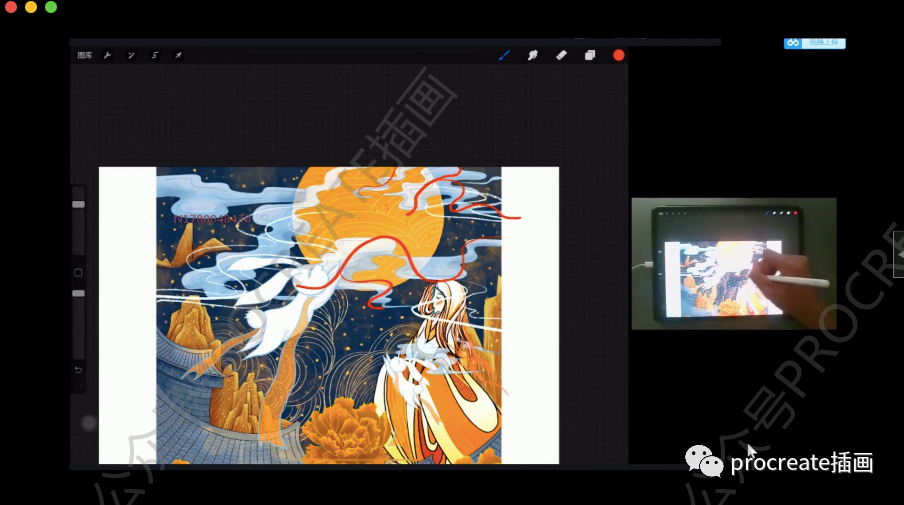
Task: Select the Transform arrow tool
Action: tap(178, 55)
